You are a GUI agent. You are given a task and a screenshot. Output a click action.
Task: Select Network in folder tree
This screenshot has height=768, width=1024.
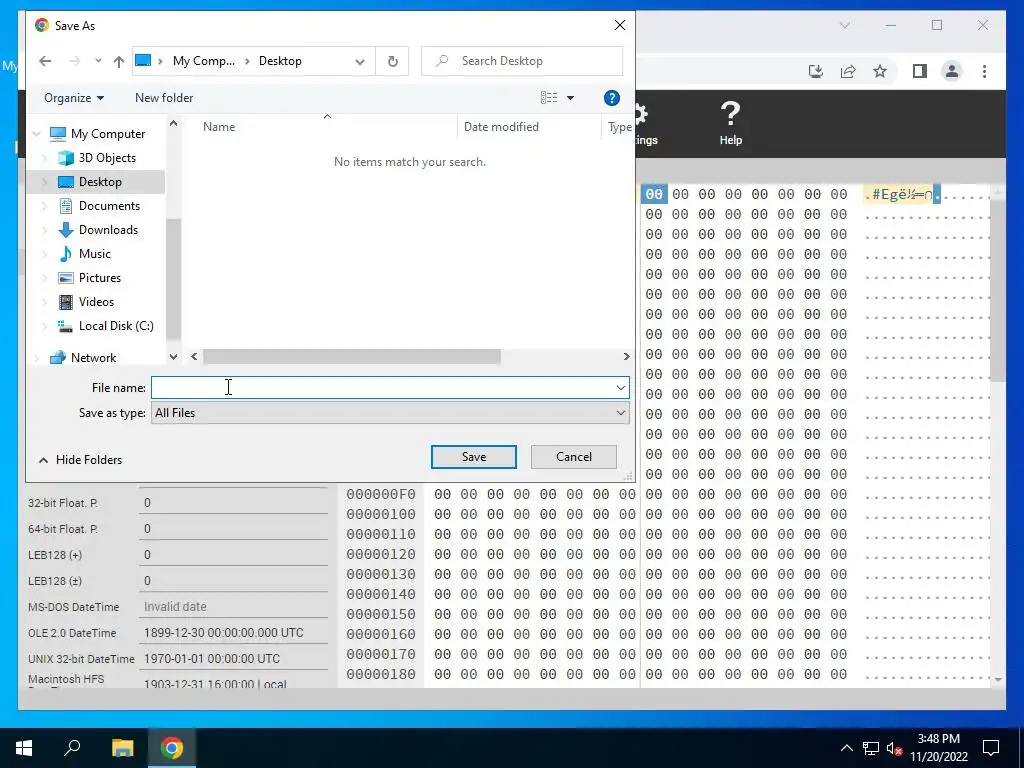93,358
